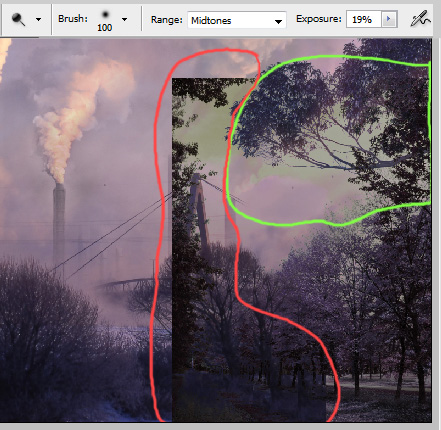Click the Range: label

[x=167, y=20]
